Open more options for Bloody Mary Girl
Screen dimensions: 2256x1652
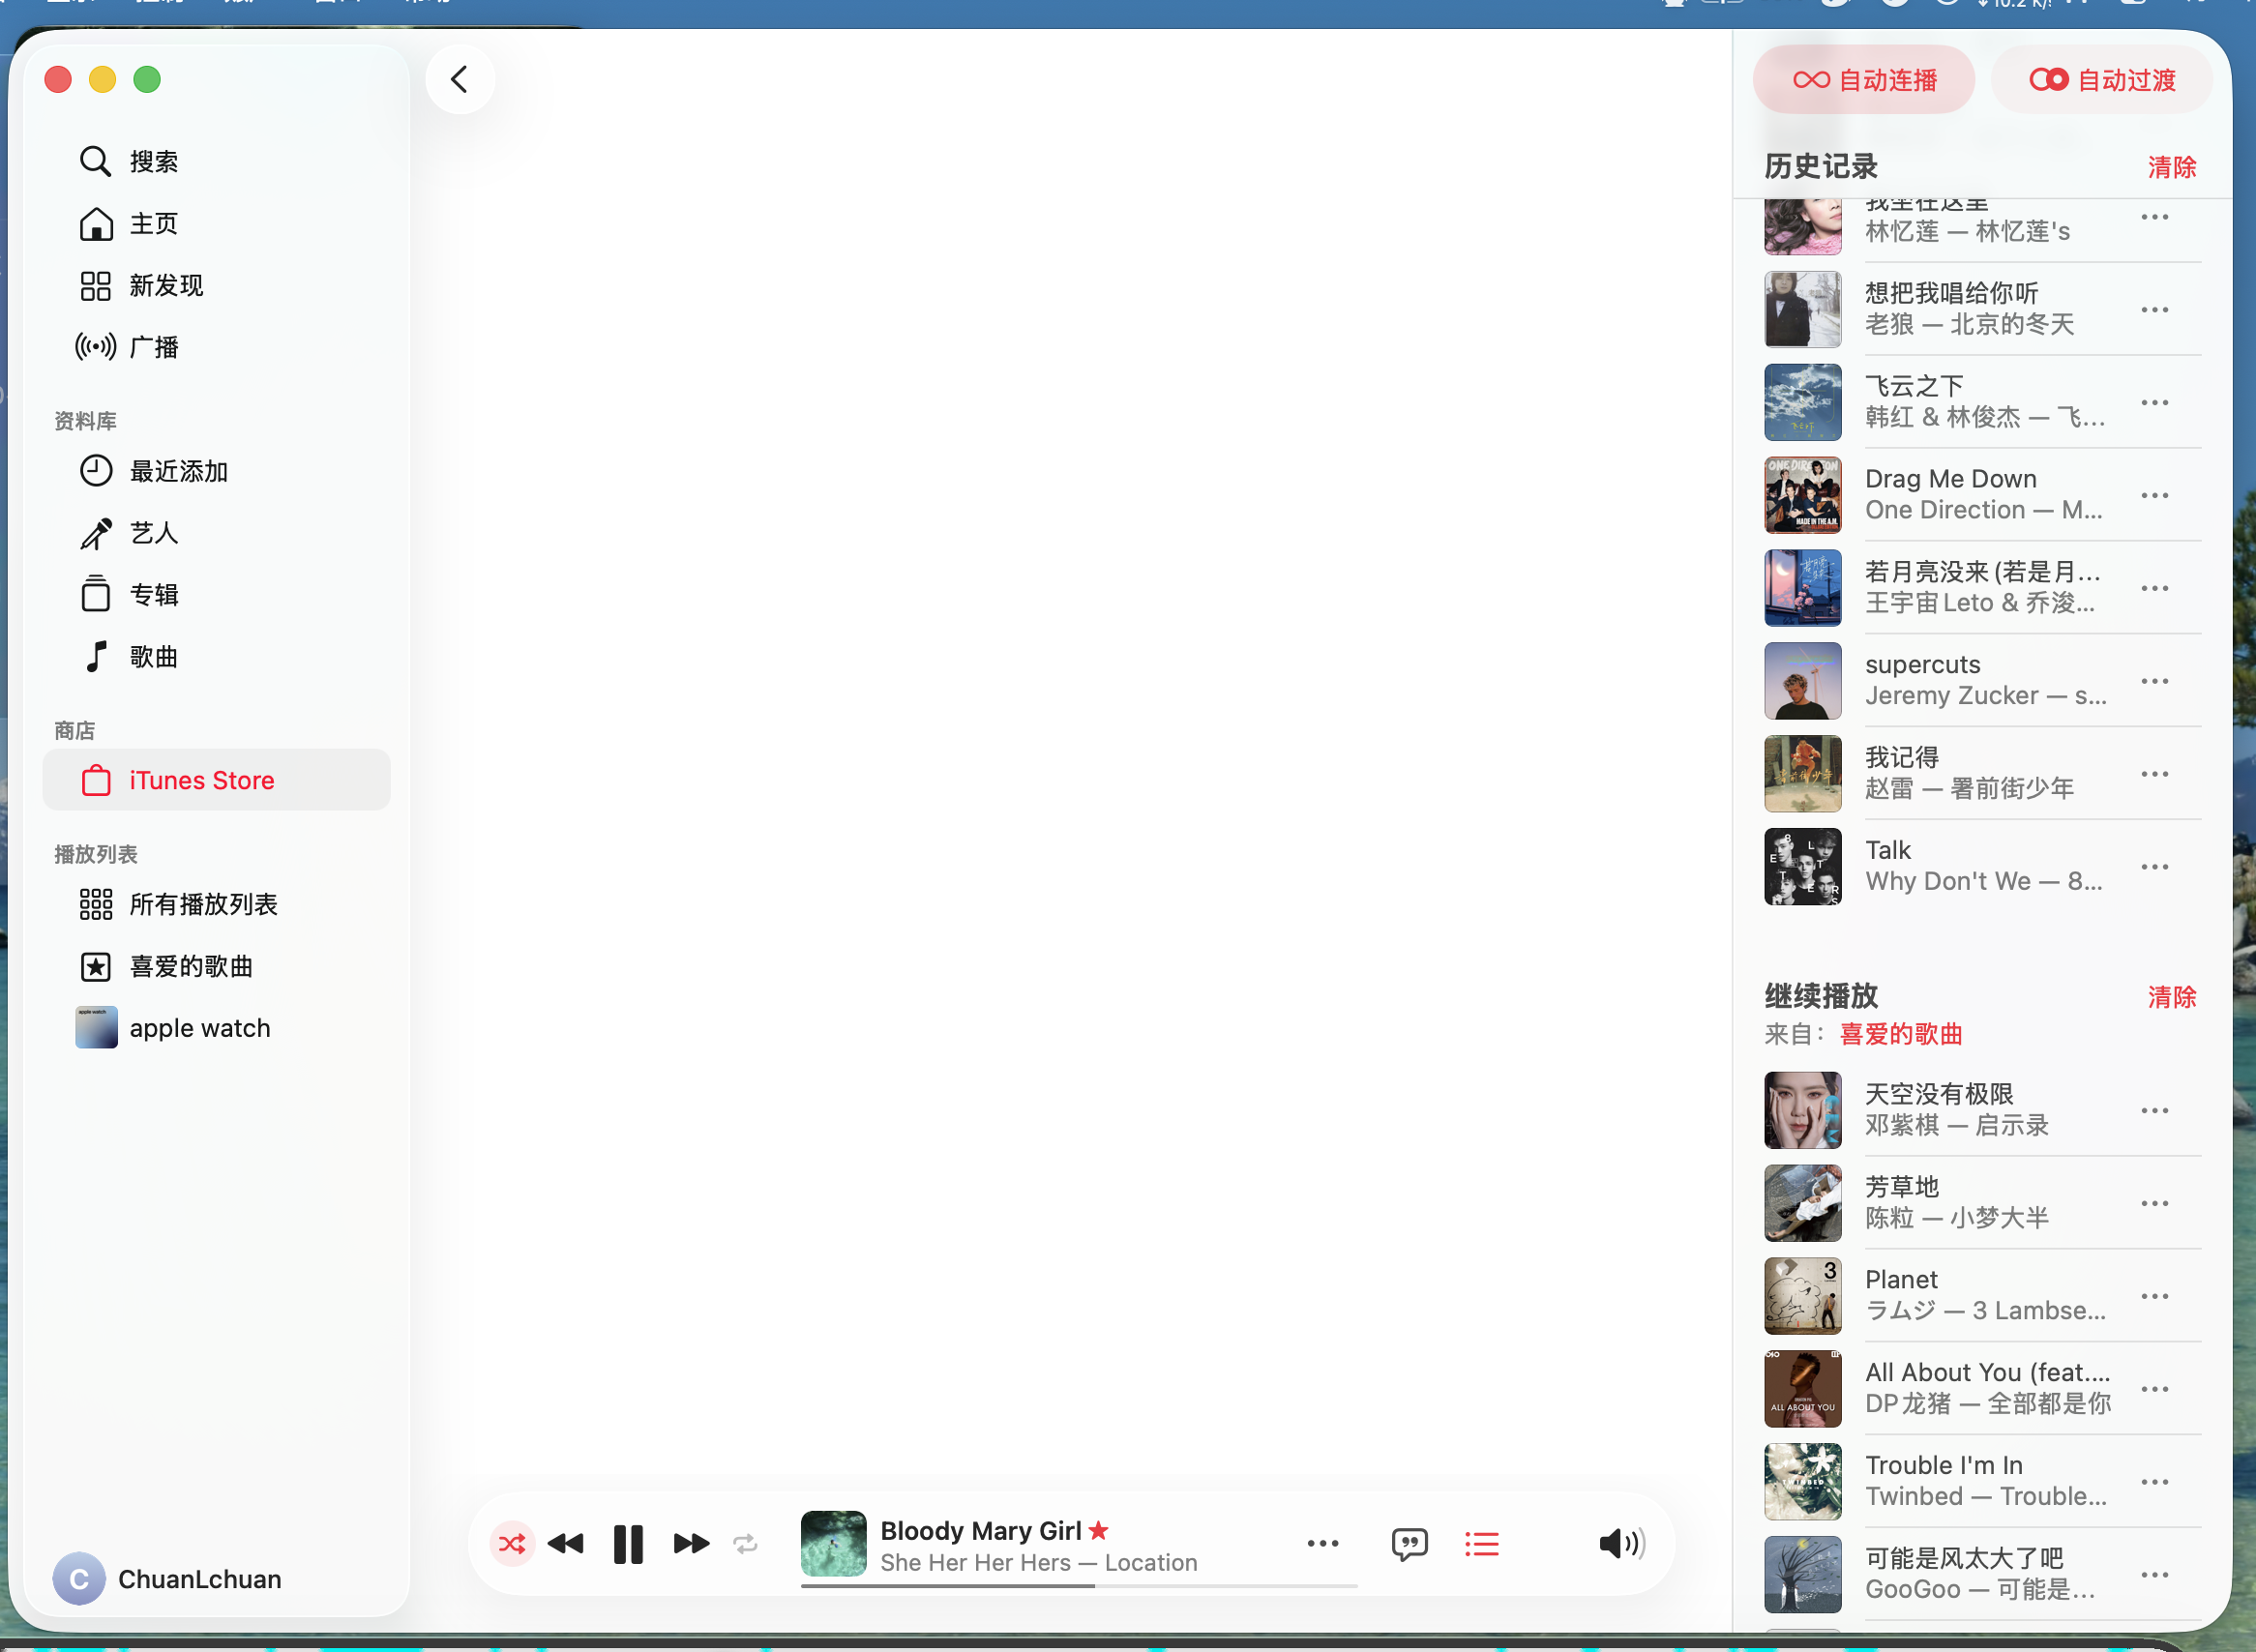pos(1322,1544)
